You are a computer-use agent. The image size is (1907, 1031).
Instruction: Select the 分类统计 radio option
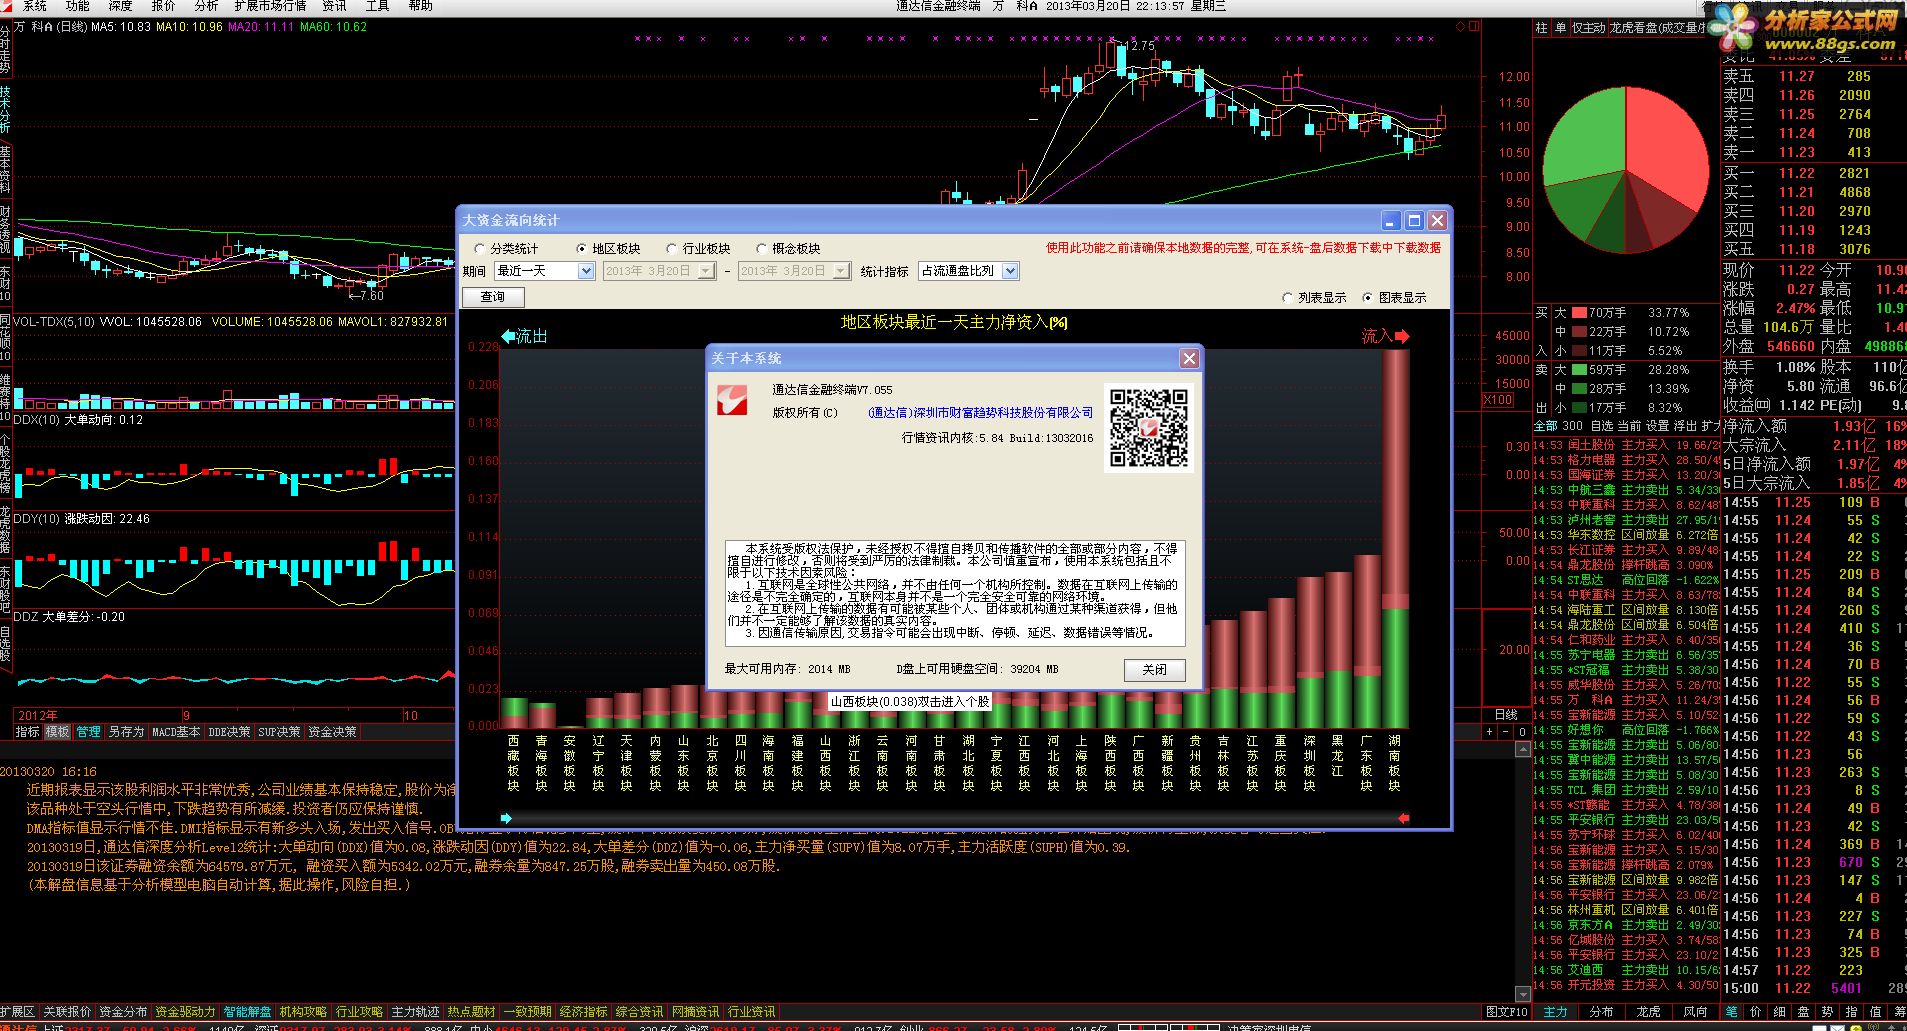pos(506,248)
